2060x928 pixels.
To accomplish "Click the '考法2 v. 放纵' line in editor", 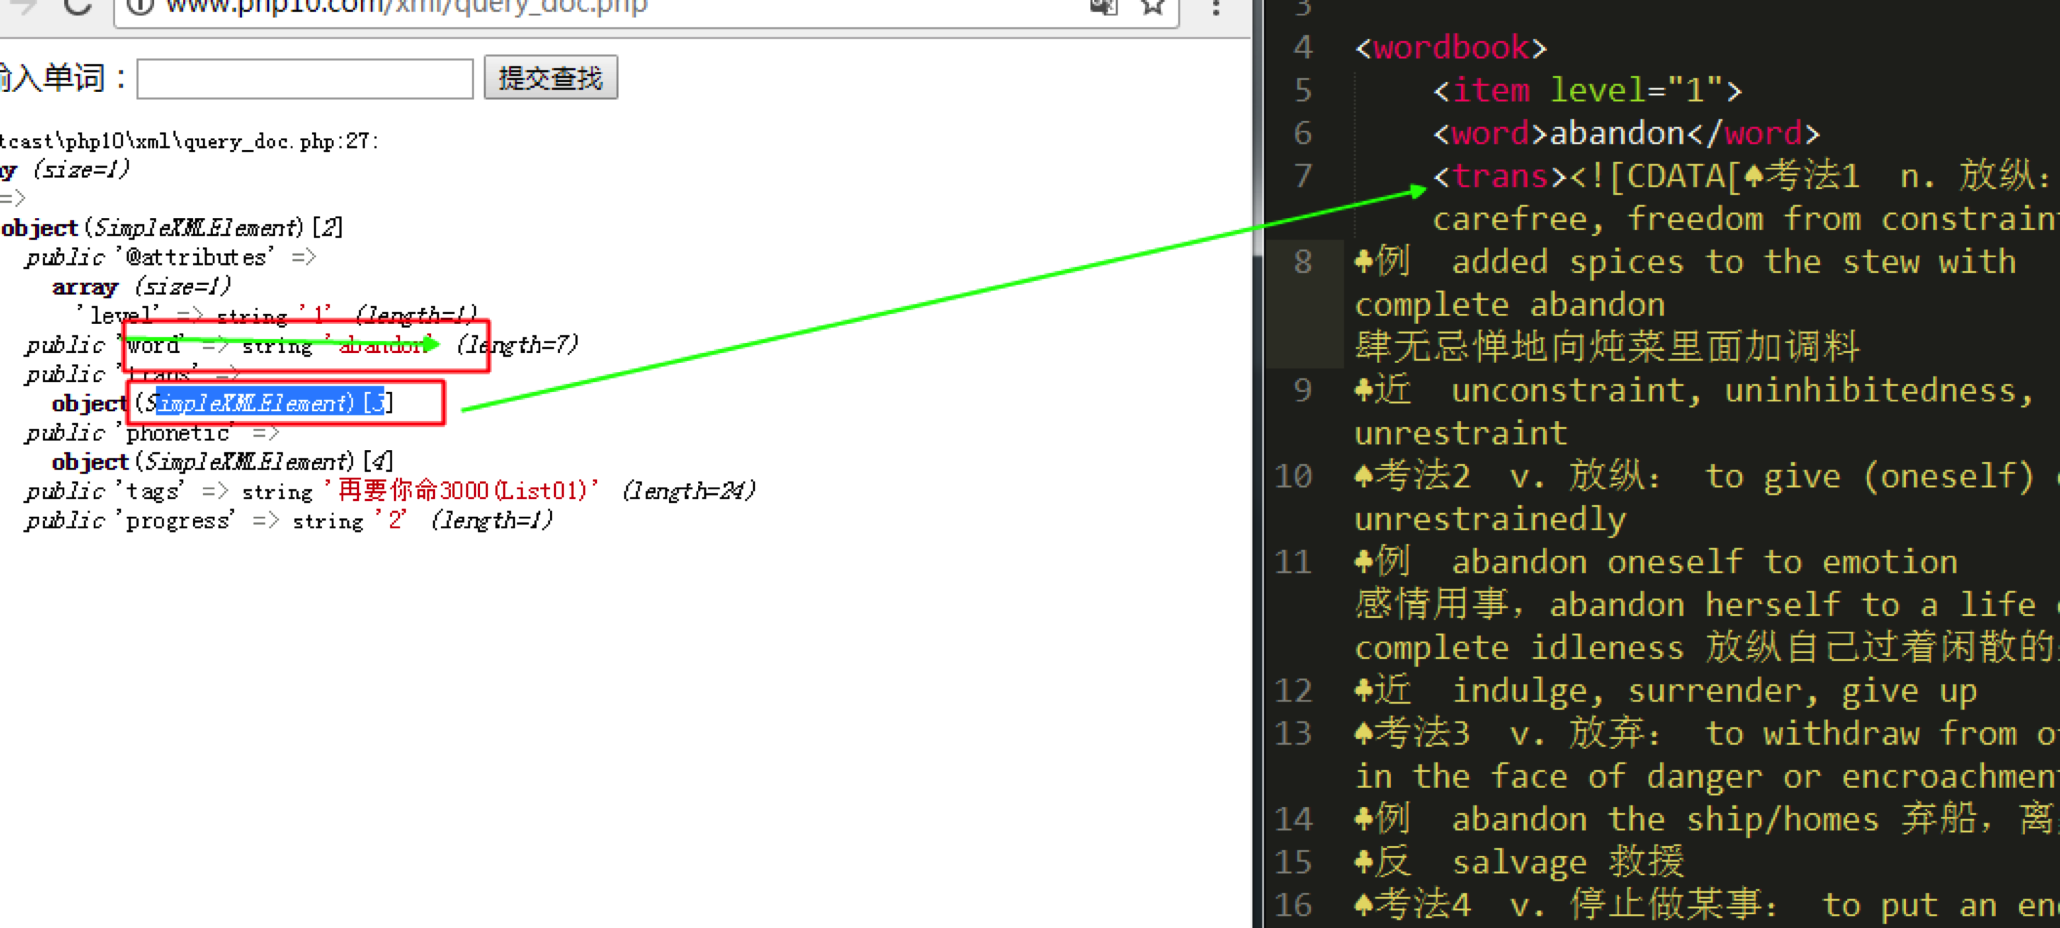I will coord(1705,476).
